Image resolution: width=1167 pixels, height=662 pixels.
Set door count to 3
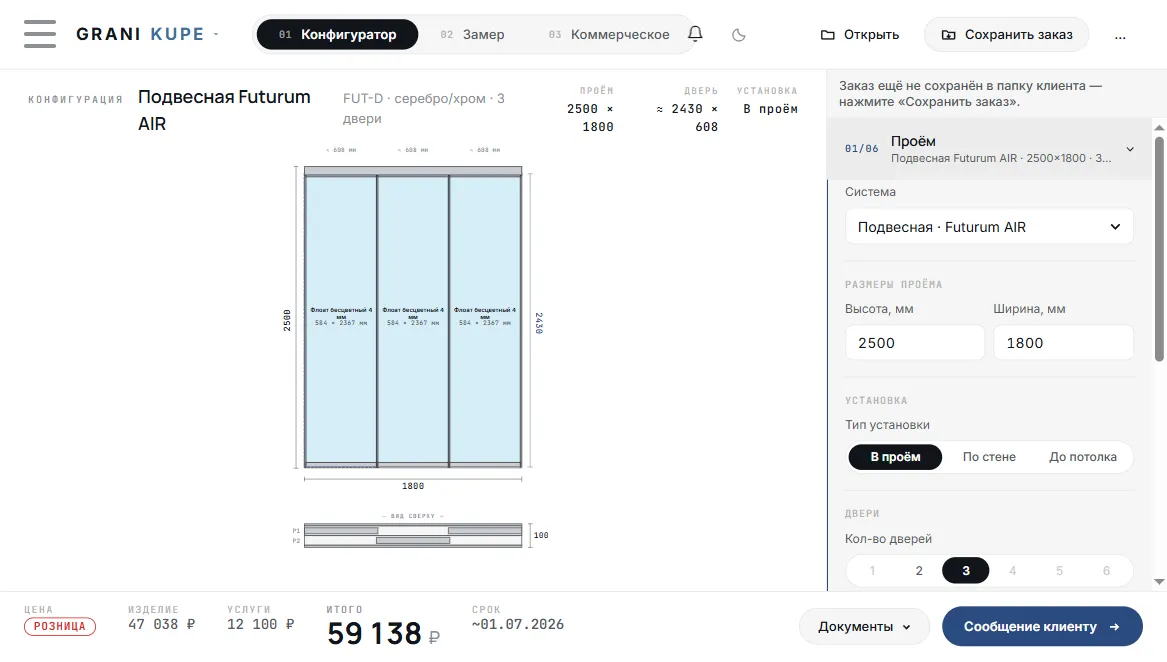coord(965,570)
